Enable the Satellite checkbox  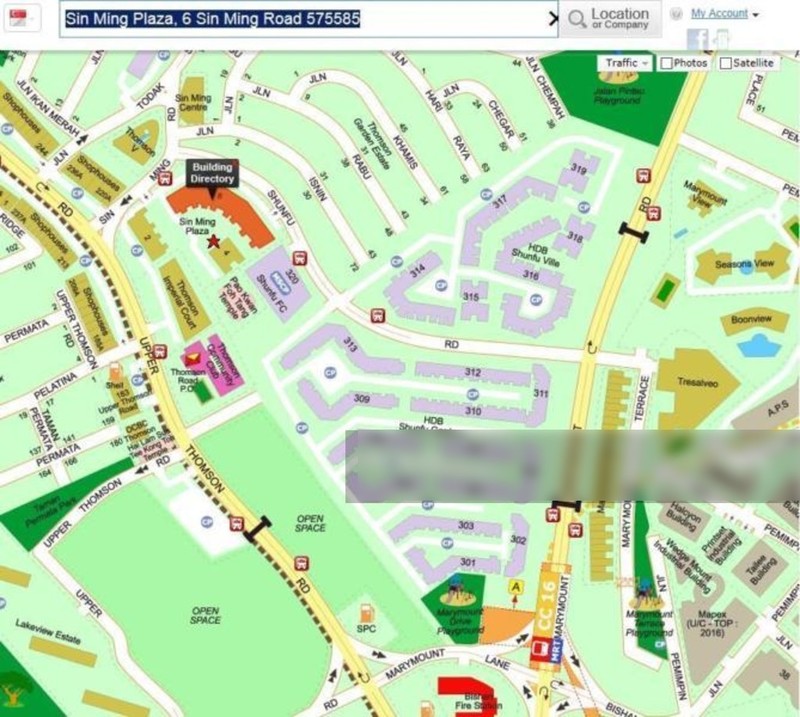point(725,63)
